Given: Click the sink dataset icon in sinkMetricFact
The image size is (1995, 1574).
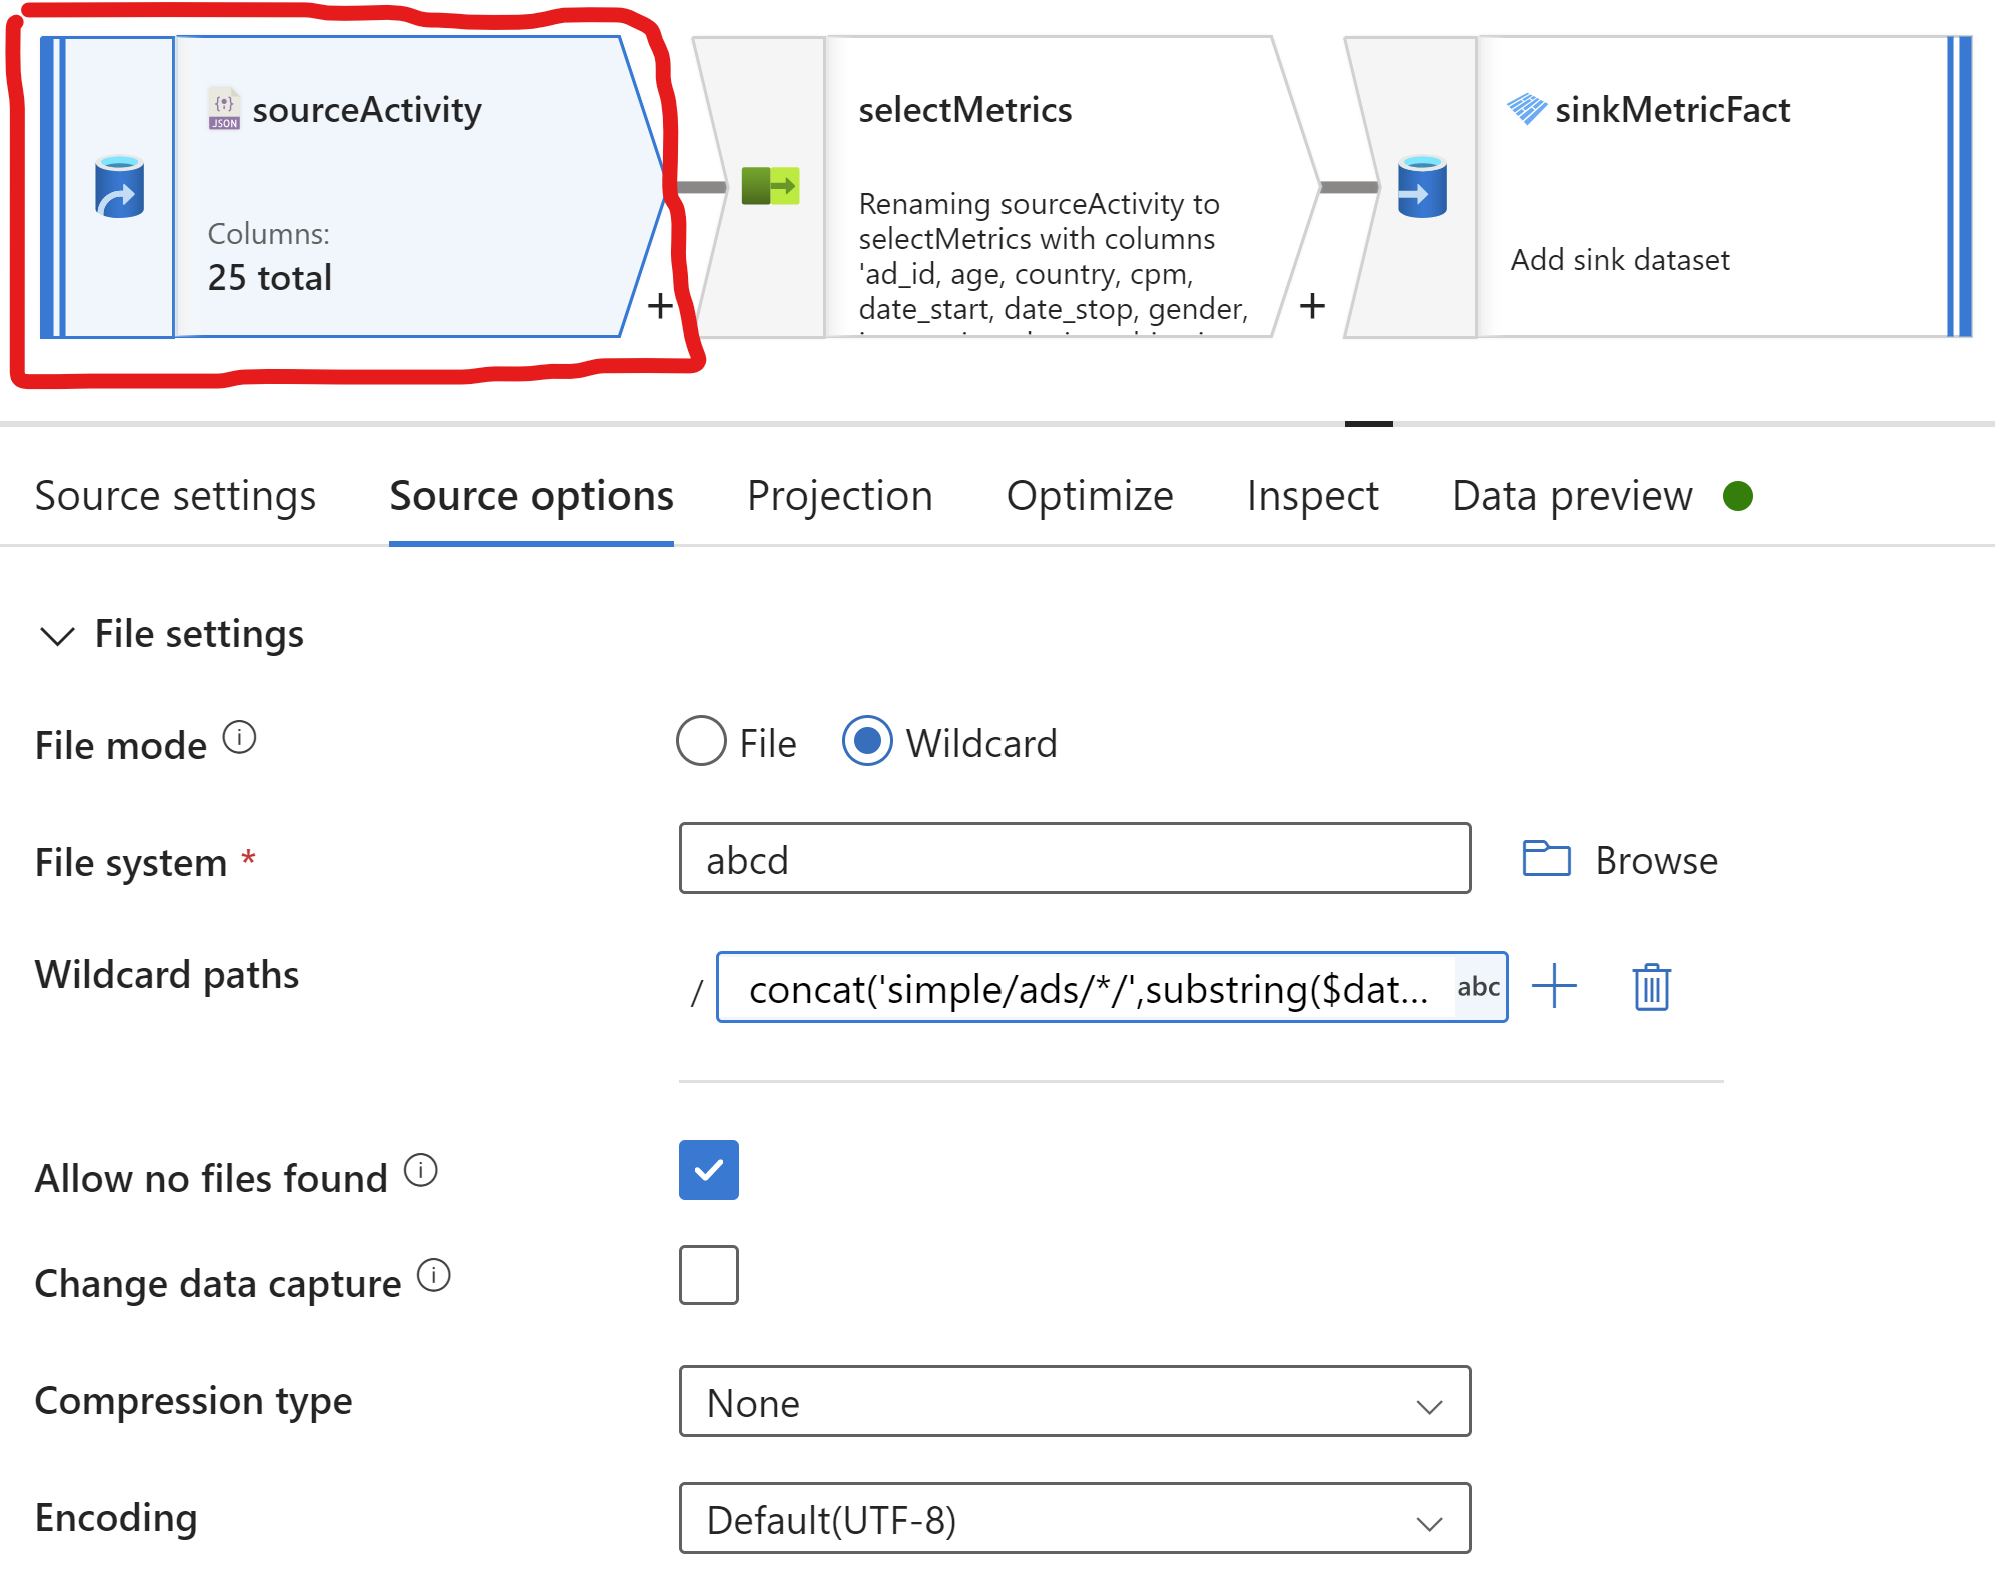Looking at the screenshot, I should [x=1422, y=186].
